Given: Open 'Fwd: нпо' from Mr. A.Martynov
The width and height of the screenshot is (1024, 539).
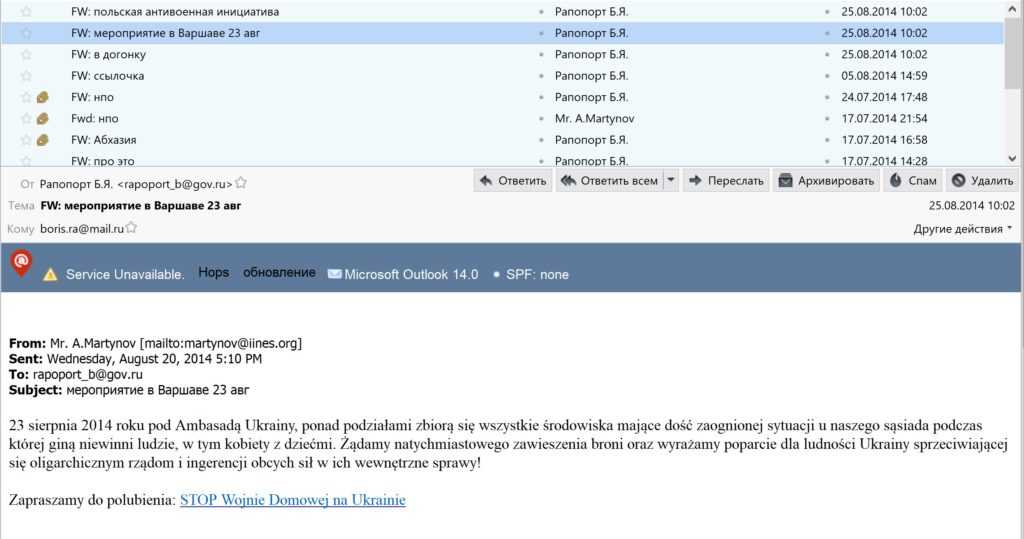Looking at the screenshot, I should point(95,119).
